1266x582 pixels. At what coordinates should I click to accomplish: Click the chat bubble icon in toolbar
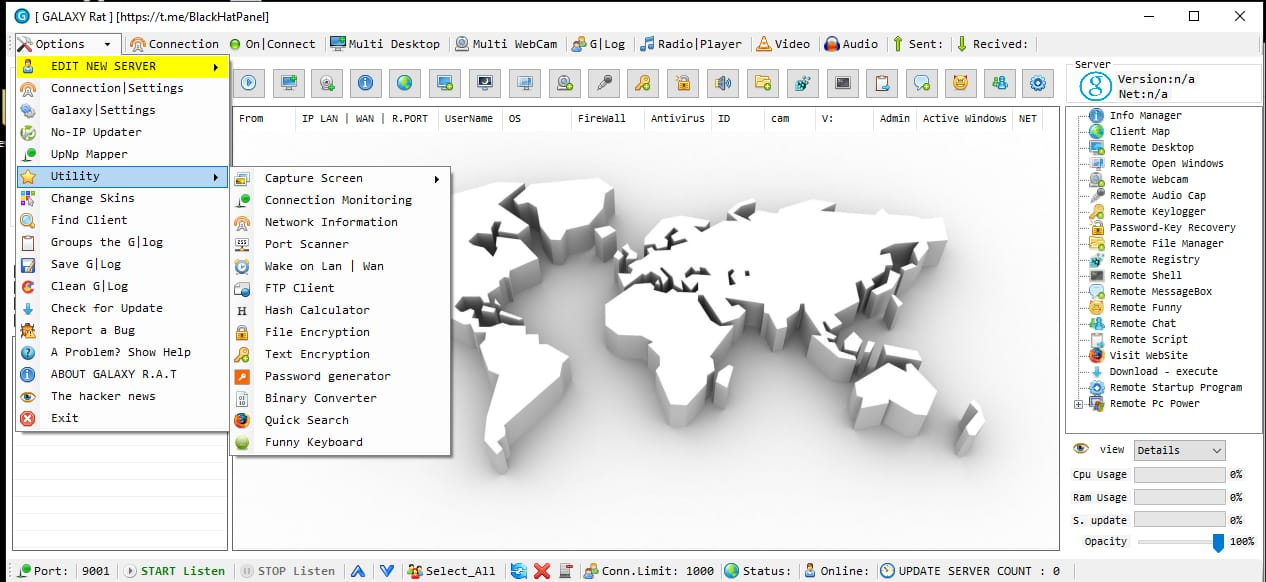921,84
